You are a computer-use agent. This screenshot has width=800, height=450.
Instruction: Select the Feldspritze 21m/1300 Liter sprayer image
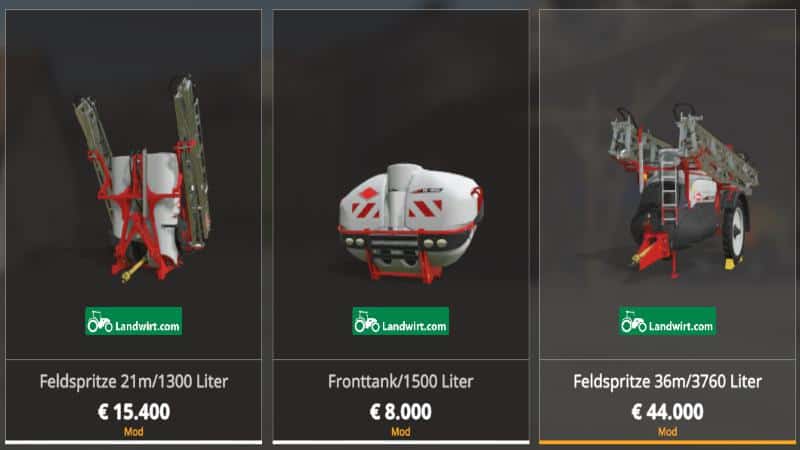coord(142,179)
